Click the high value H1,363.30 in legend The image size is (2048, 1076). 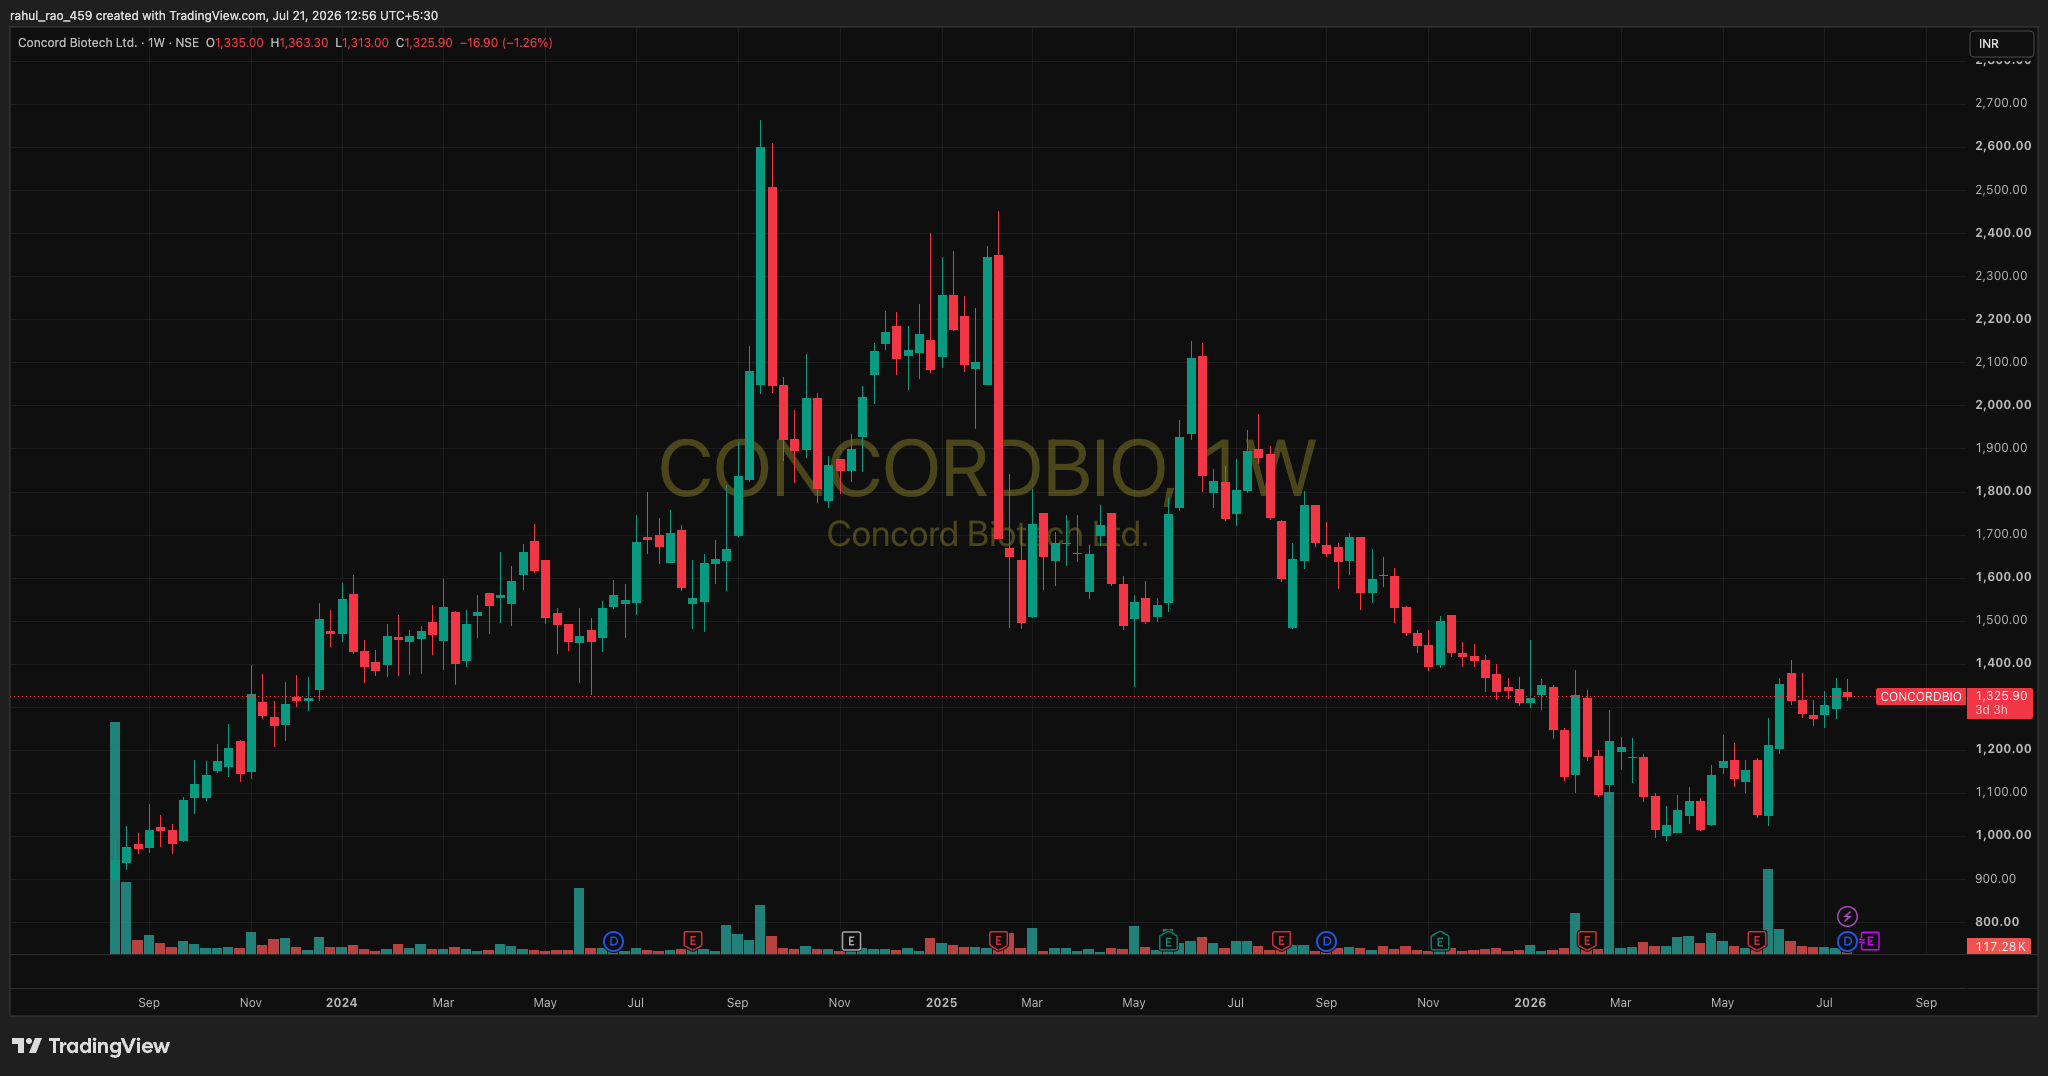point(299,43)
